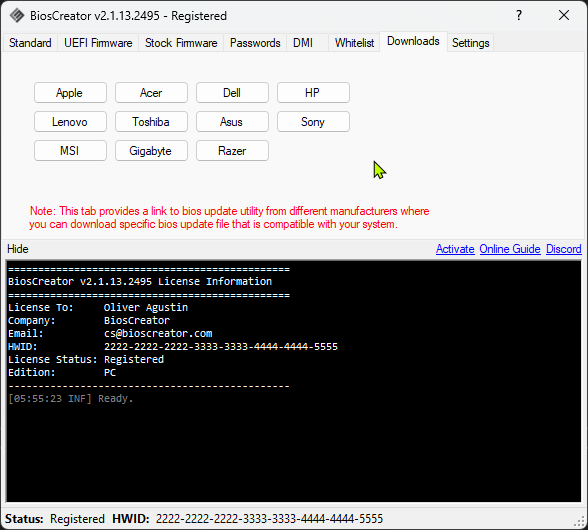Close the BiosCreator window
Screen dimensions: 588x530
(x=564, y=15)
